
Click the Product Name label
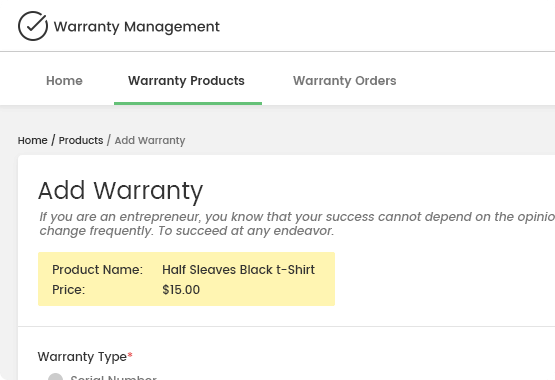(x=97, y=270)
